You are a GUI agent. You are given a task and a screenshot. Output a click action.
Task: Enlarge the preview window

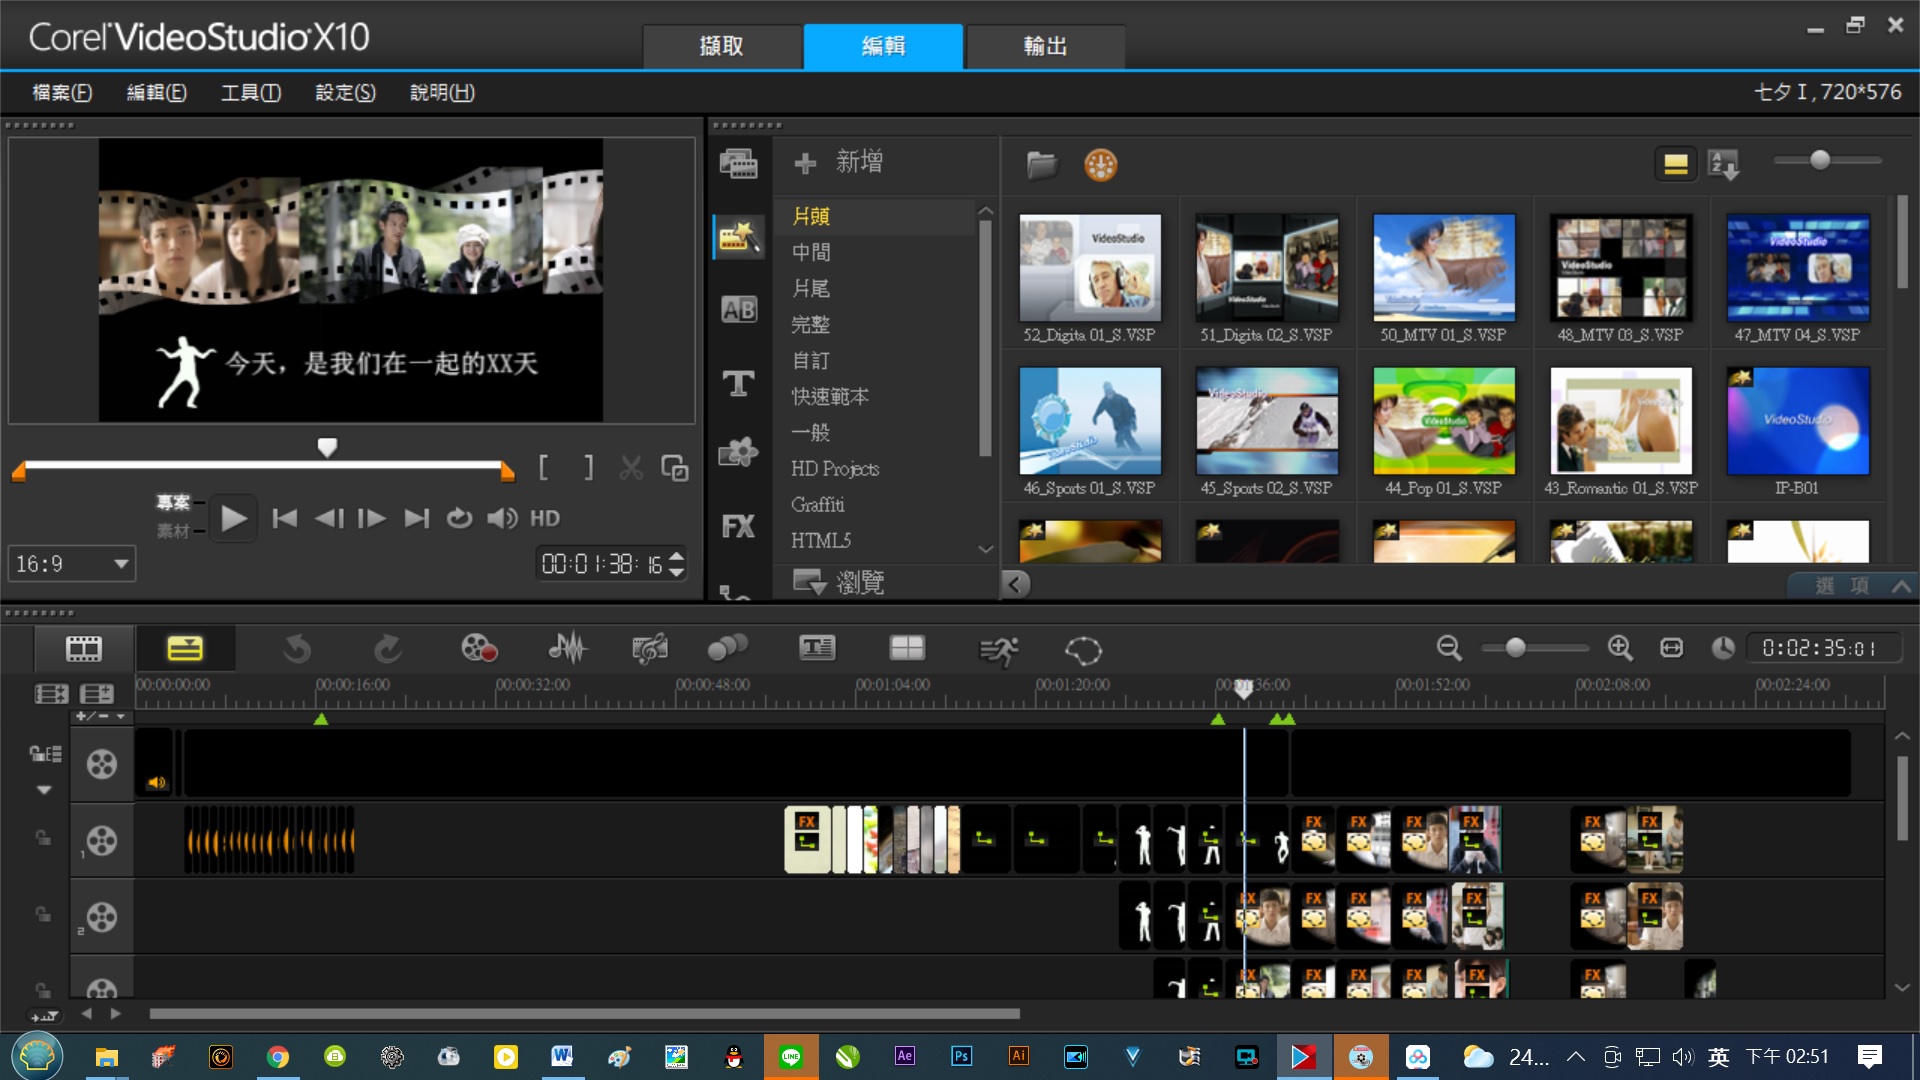tap(675, 468)
